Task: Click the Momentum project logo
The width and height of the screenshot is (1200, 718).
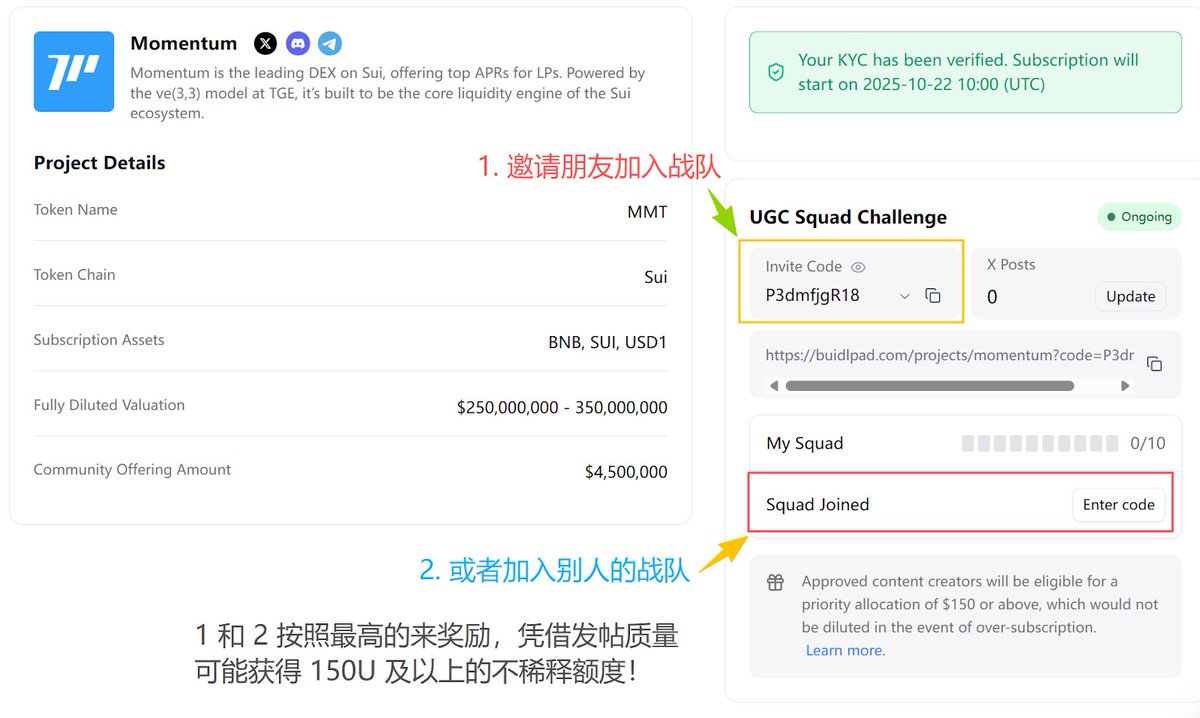Action: [74, 71]
